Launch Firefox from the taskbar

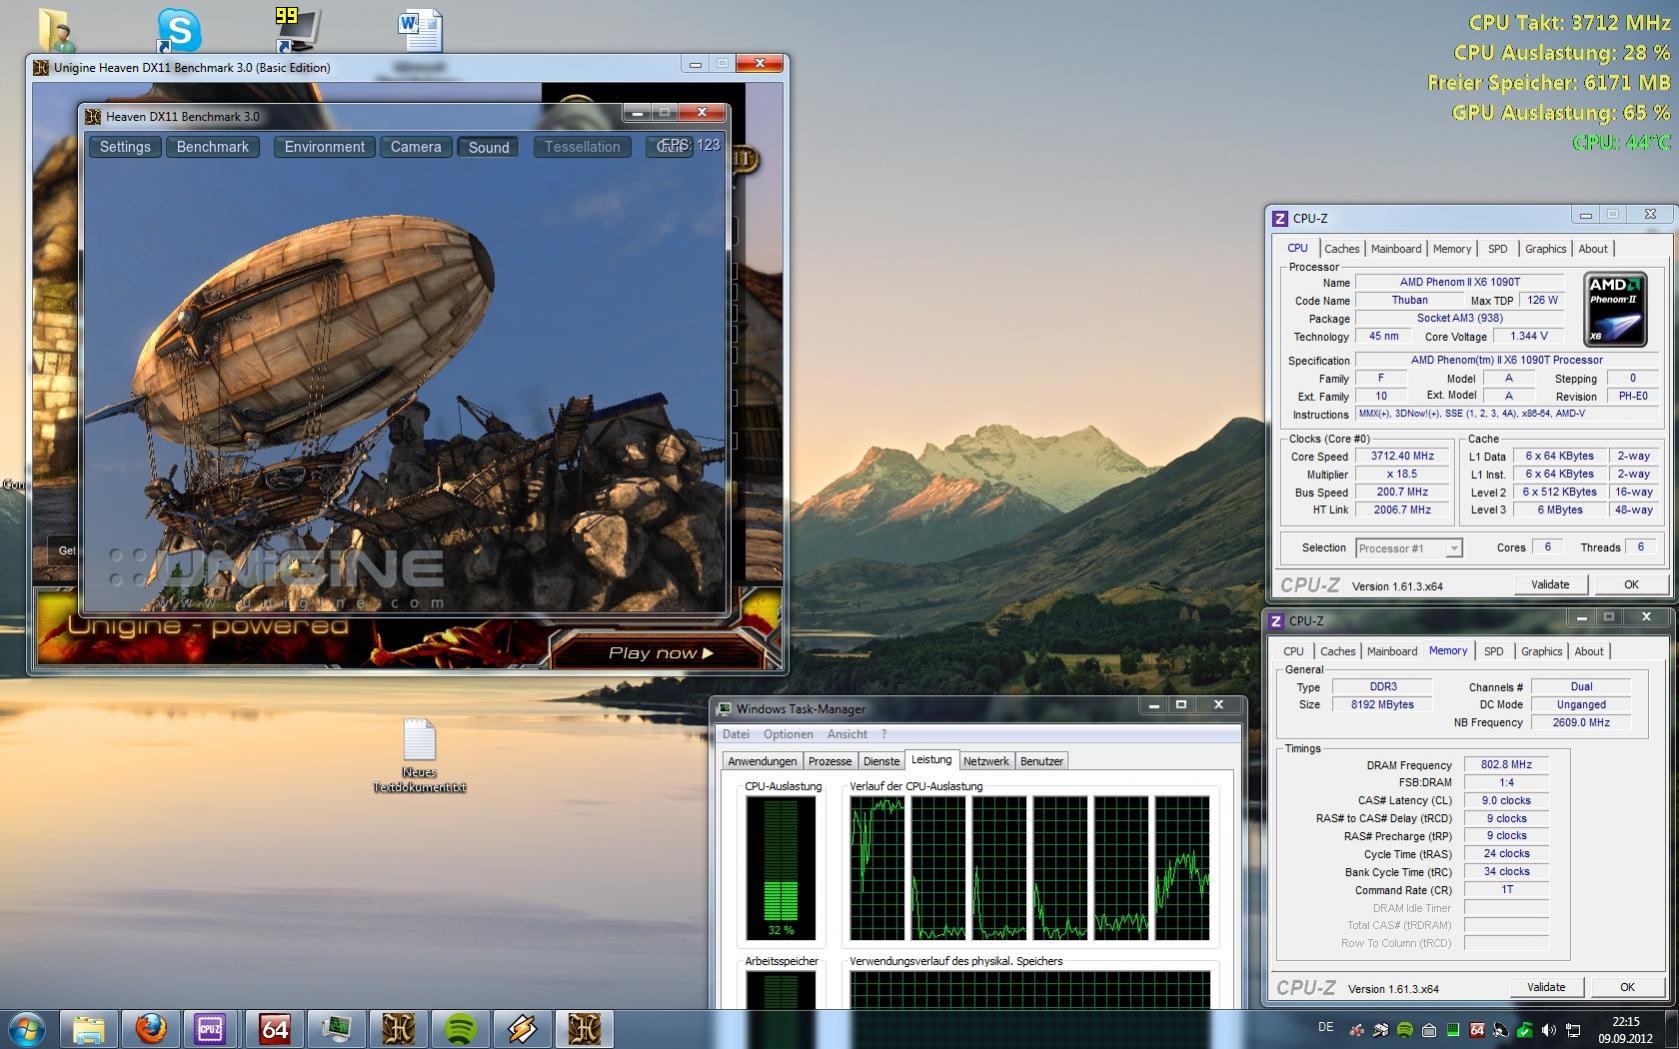[x=150, y=1029]
